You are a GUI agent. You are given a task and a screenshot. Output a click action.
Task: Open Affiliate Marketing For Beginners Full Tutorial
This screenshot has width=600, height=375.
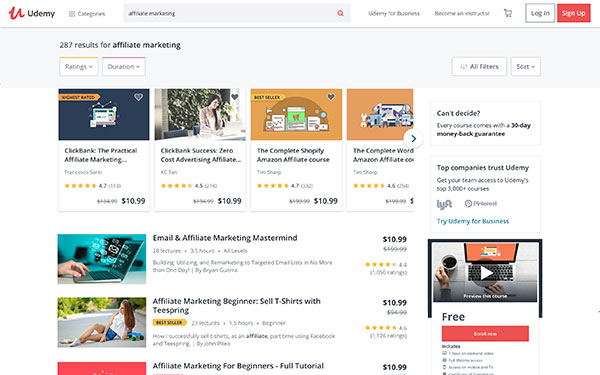coord(238,366)
